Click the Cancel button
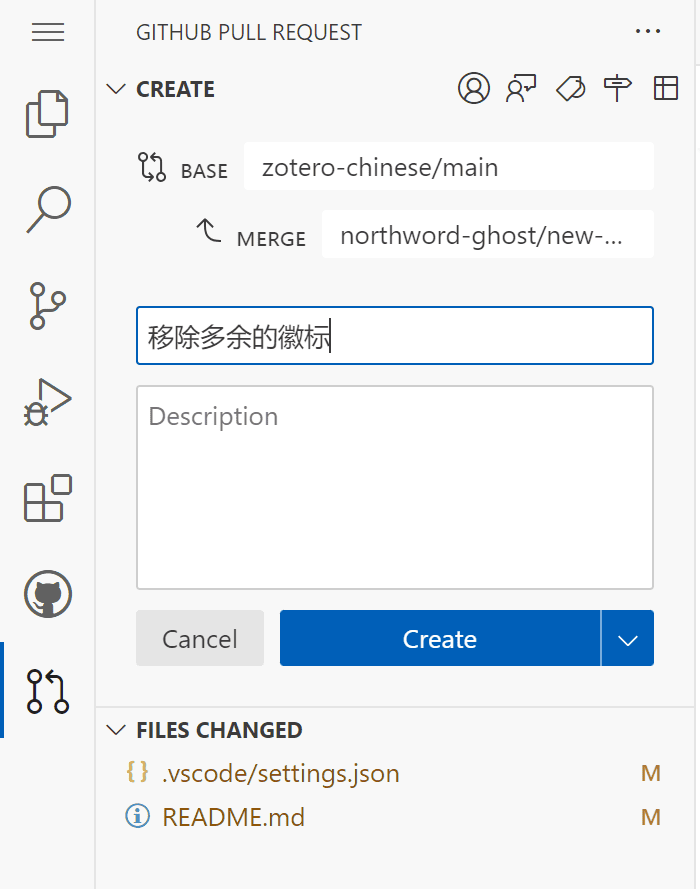 click(200, 639)
